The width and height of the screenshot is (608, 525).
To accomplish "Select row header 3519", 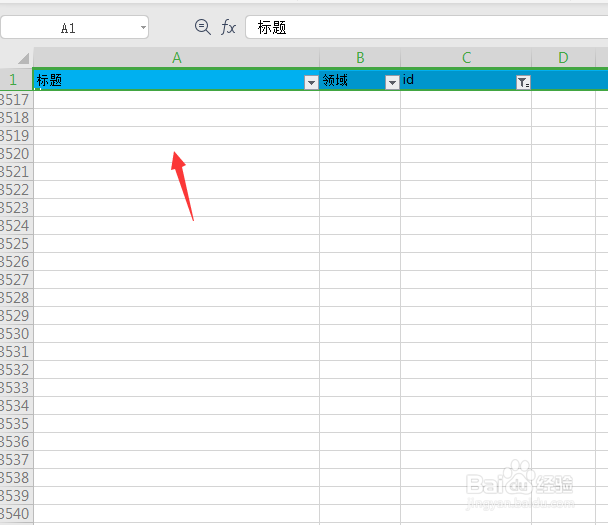I will click(16, 136).
